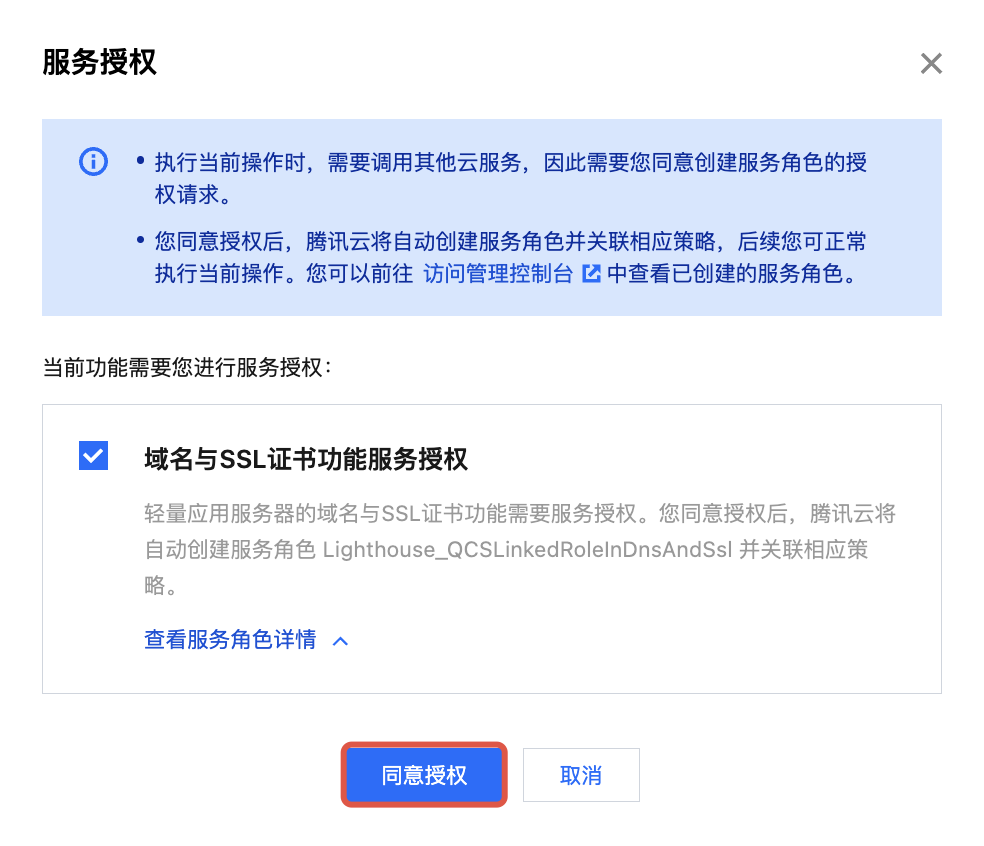Collapse role details using the up chevron
Image resolution: width=984 pixels, height=846 pixels.
click(x=340, y=641)
